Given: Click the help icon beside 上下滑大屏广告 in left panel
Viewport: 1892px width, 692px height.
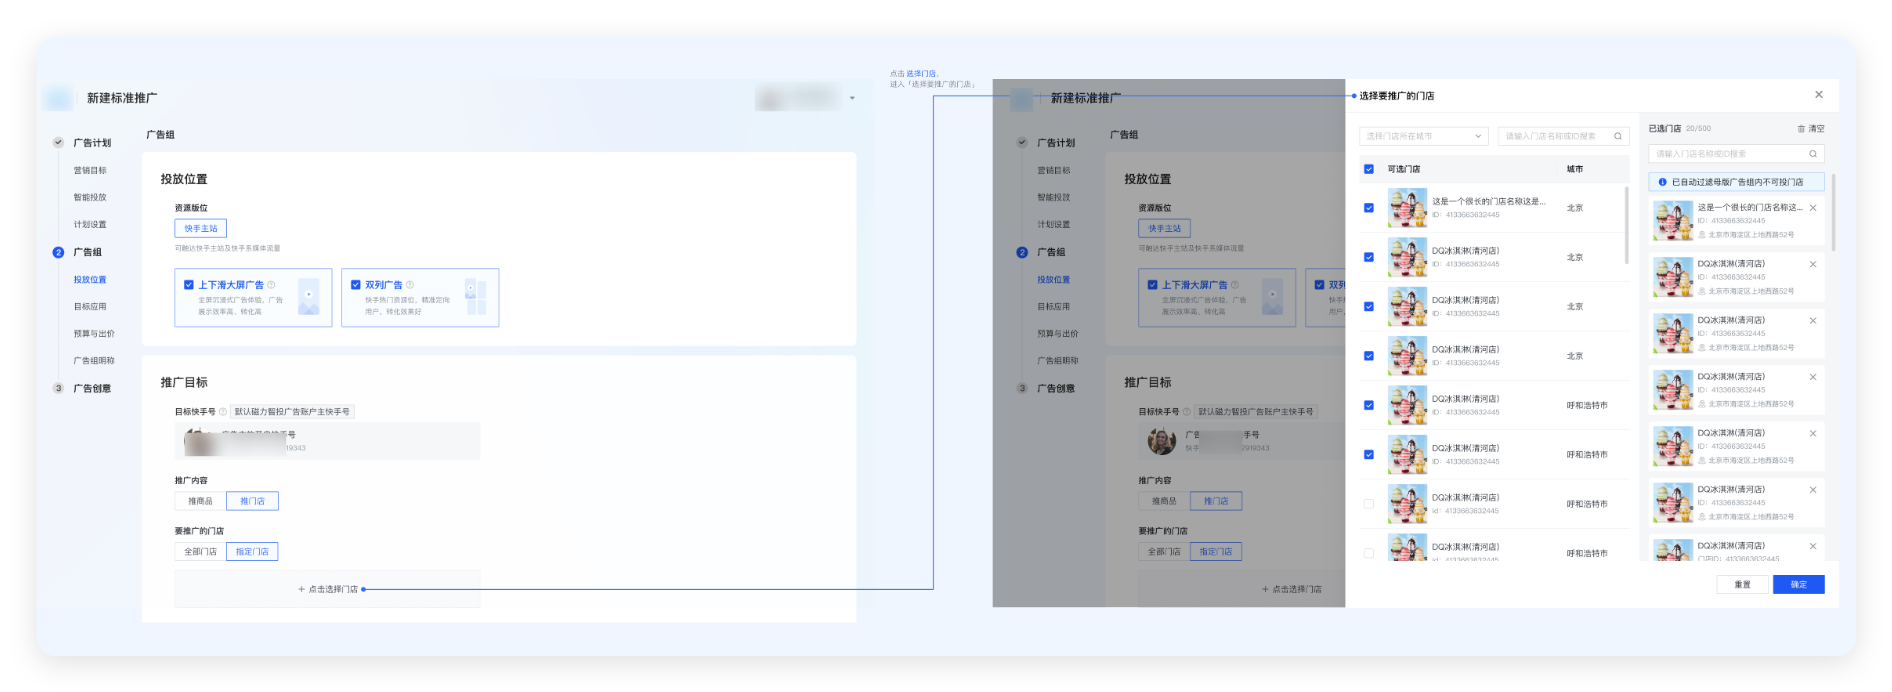Looking at the screenshot, I should click(272, 285).
